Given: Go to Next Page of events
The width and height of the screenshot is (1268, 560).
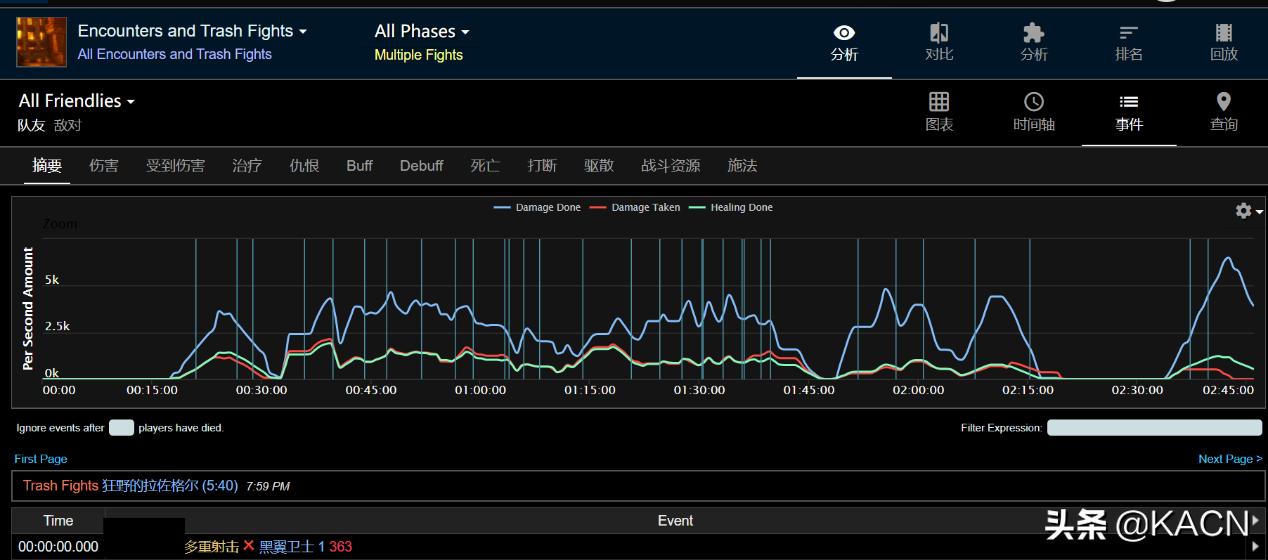Looking at the screenshot, I should 1229,459.
